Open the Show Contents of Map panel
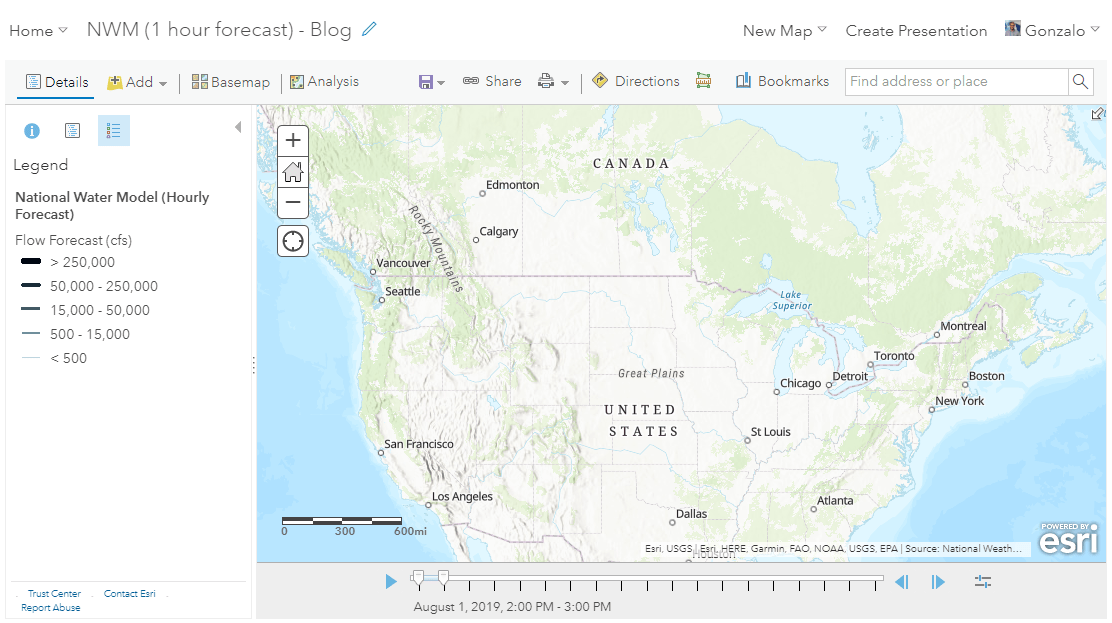The width and height of the screenshot is (1112, 623). [72, 130]
